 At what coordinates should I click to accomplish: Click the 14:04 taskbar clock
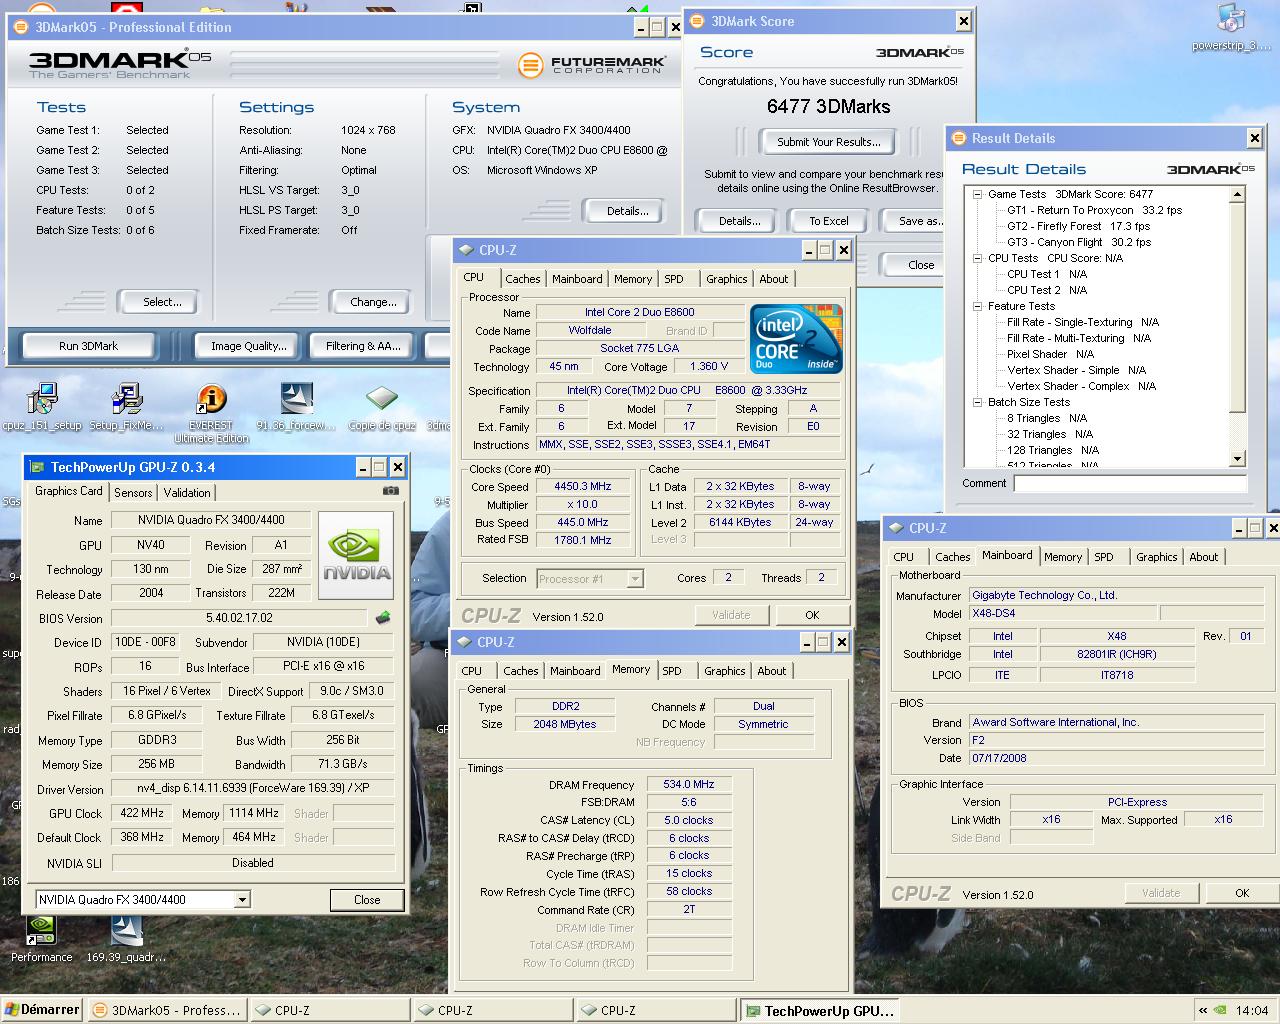tap(1252, 1010)
